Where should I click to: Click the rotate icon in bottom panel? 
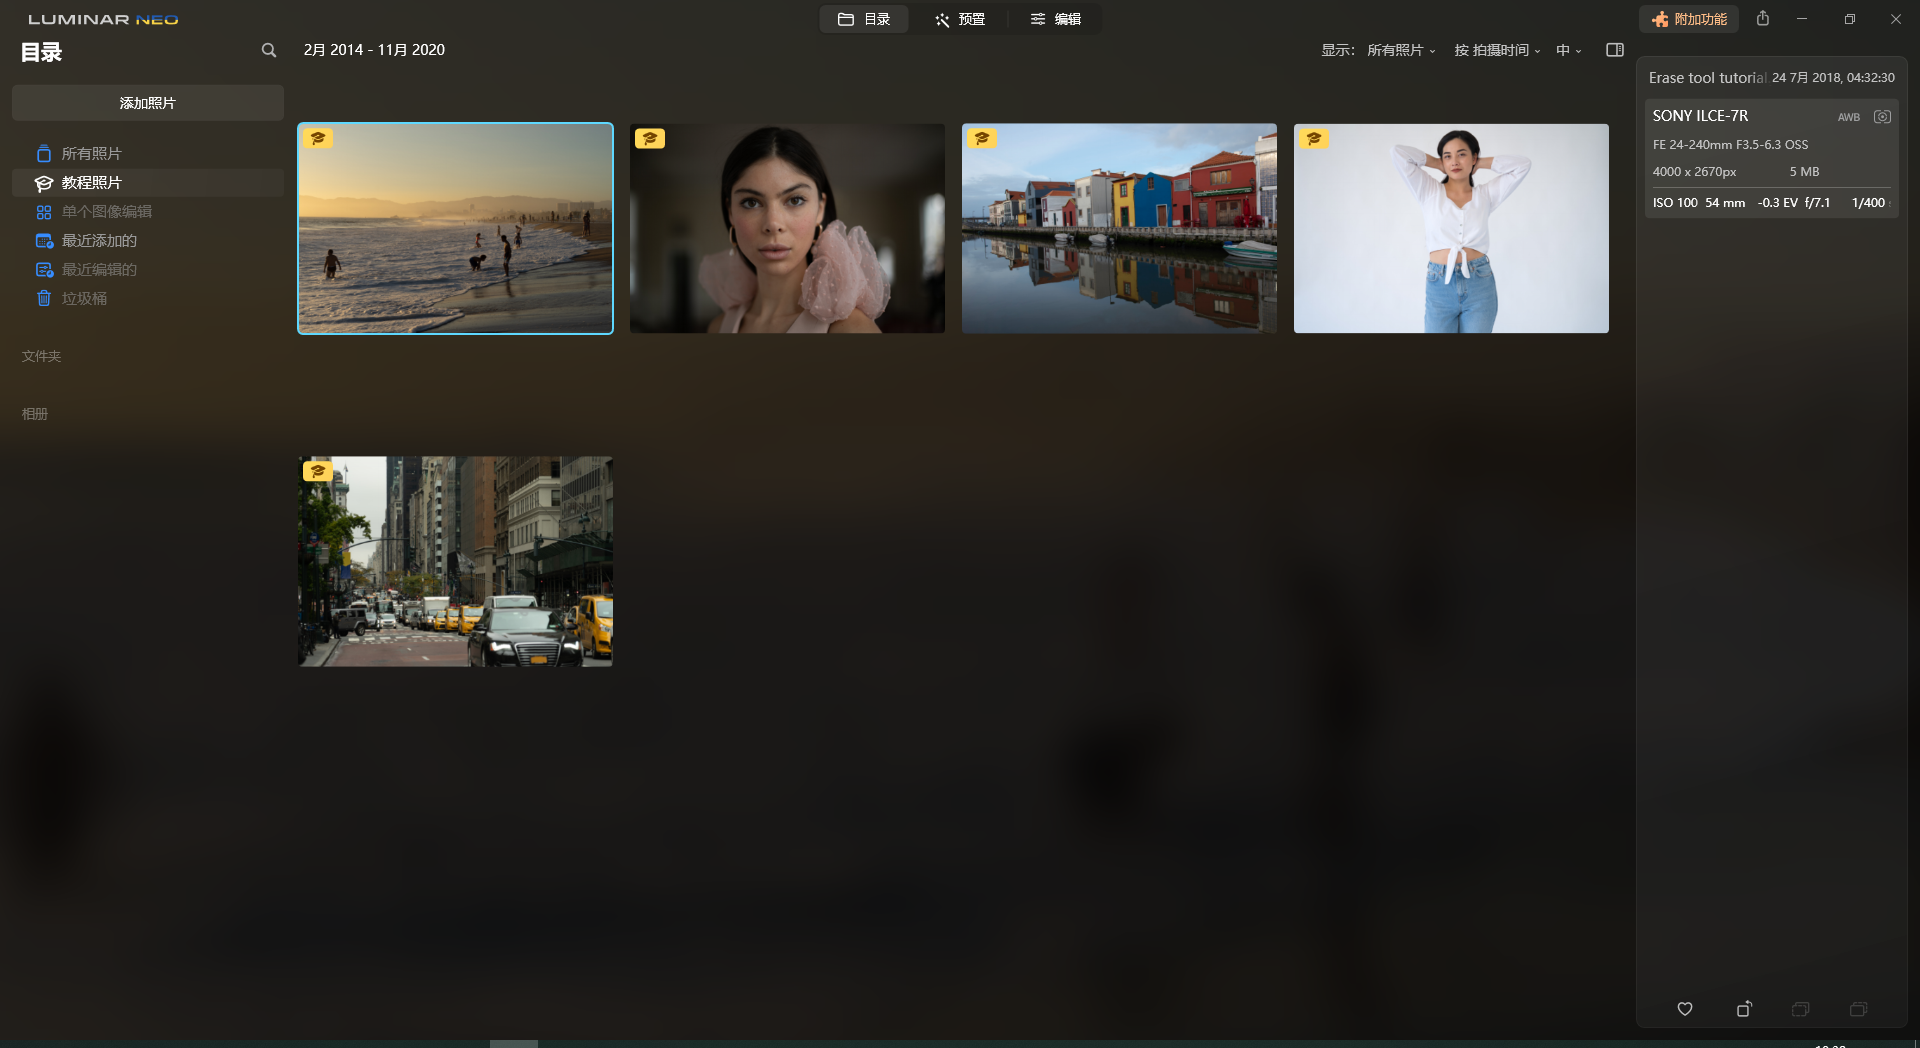coord(1743,1009)
